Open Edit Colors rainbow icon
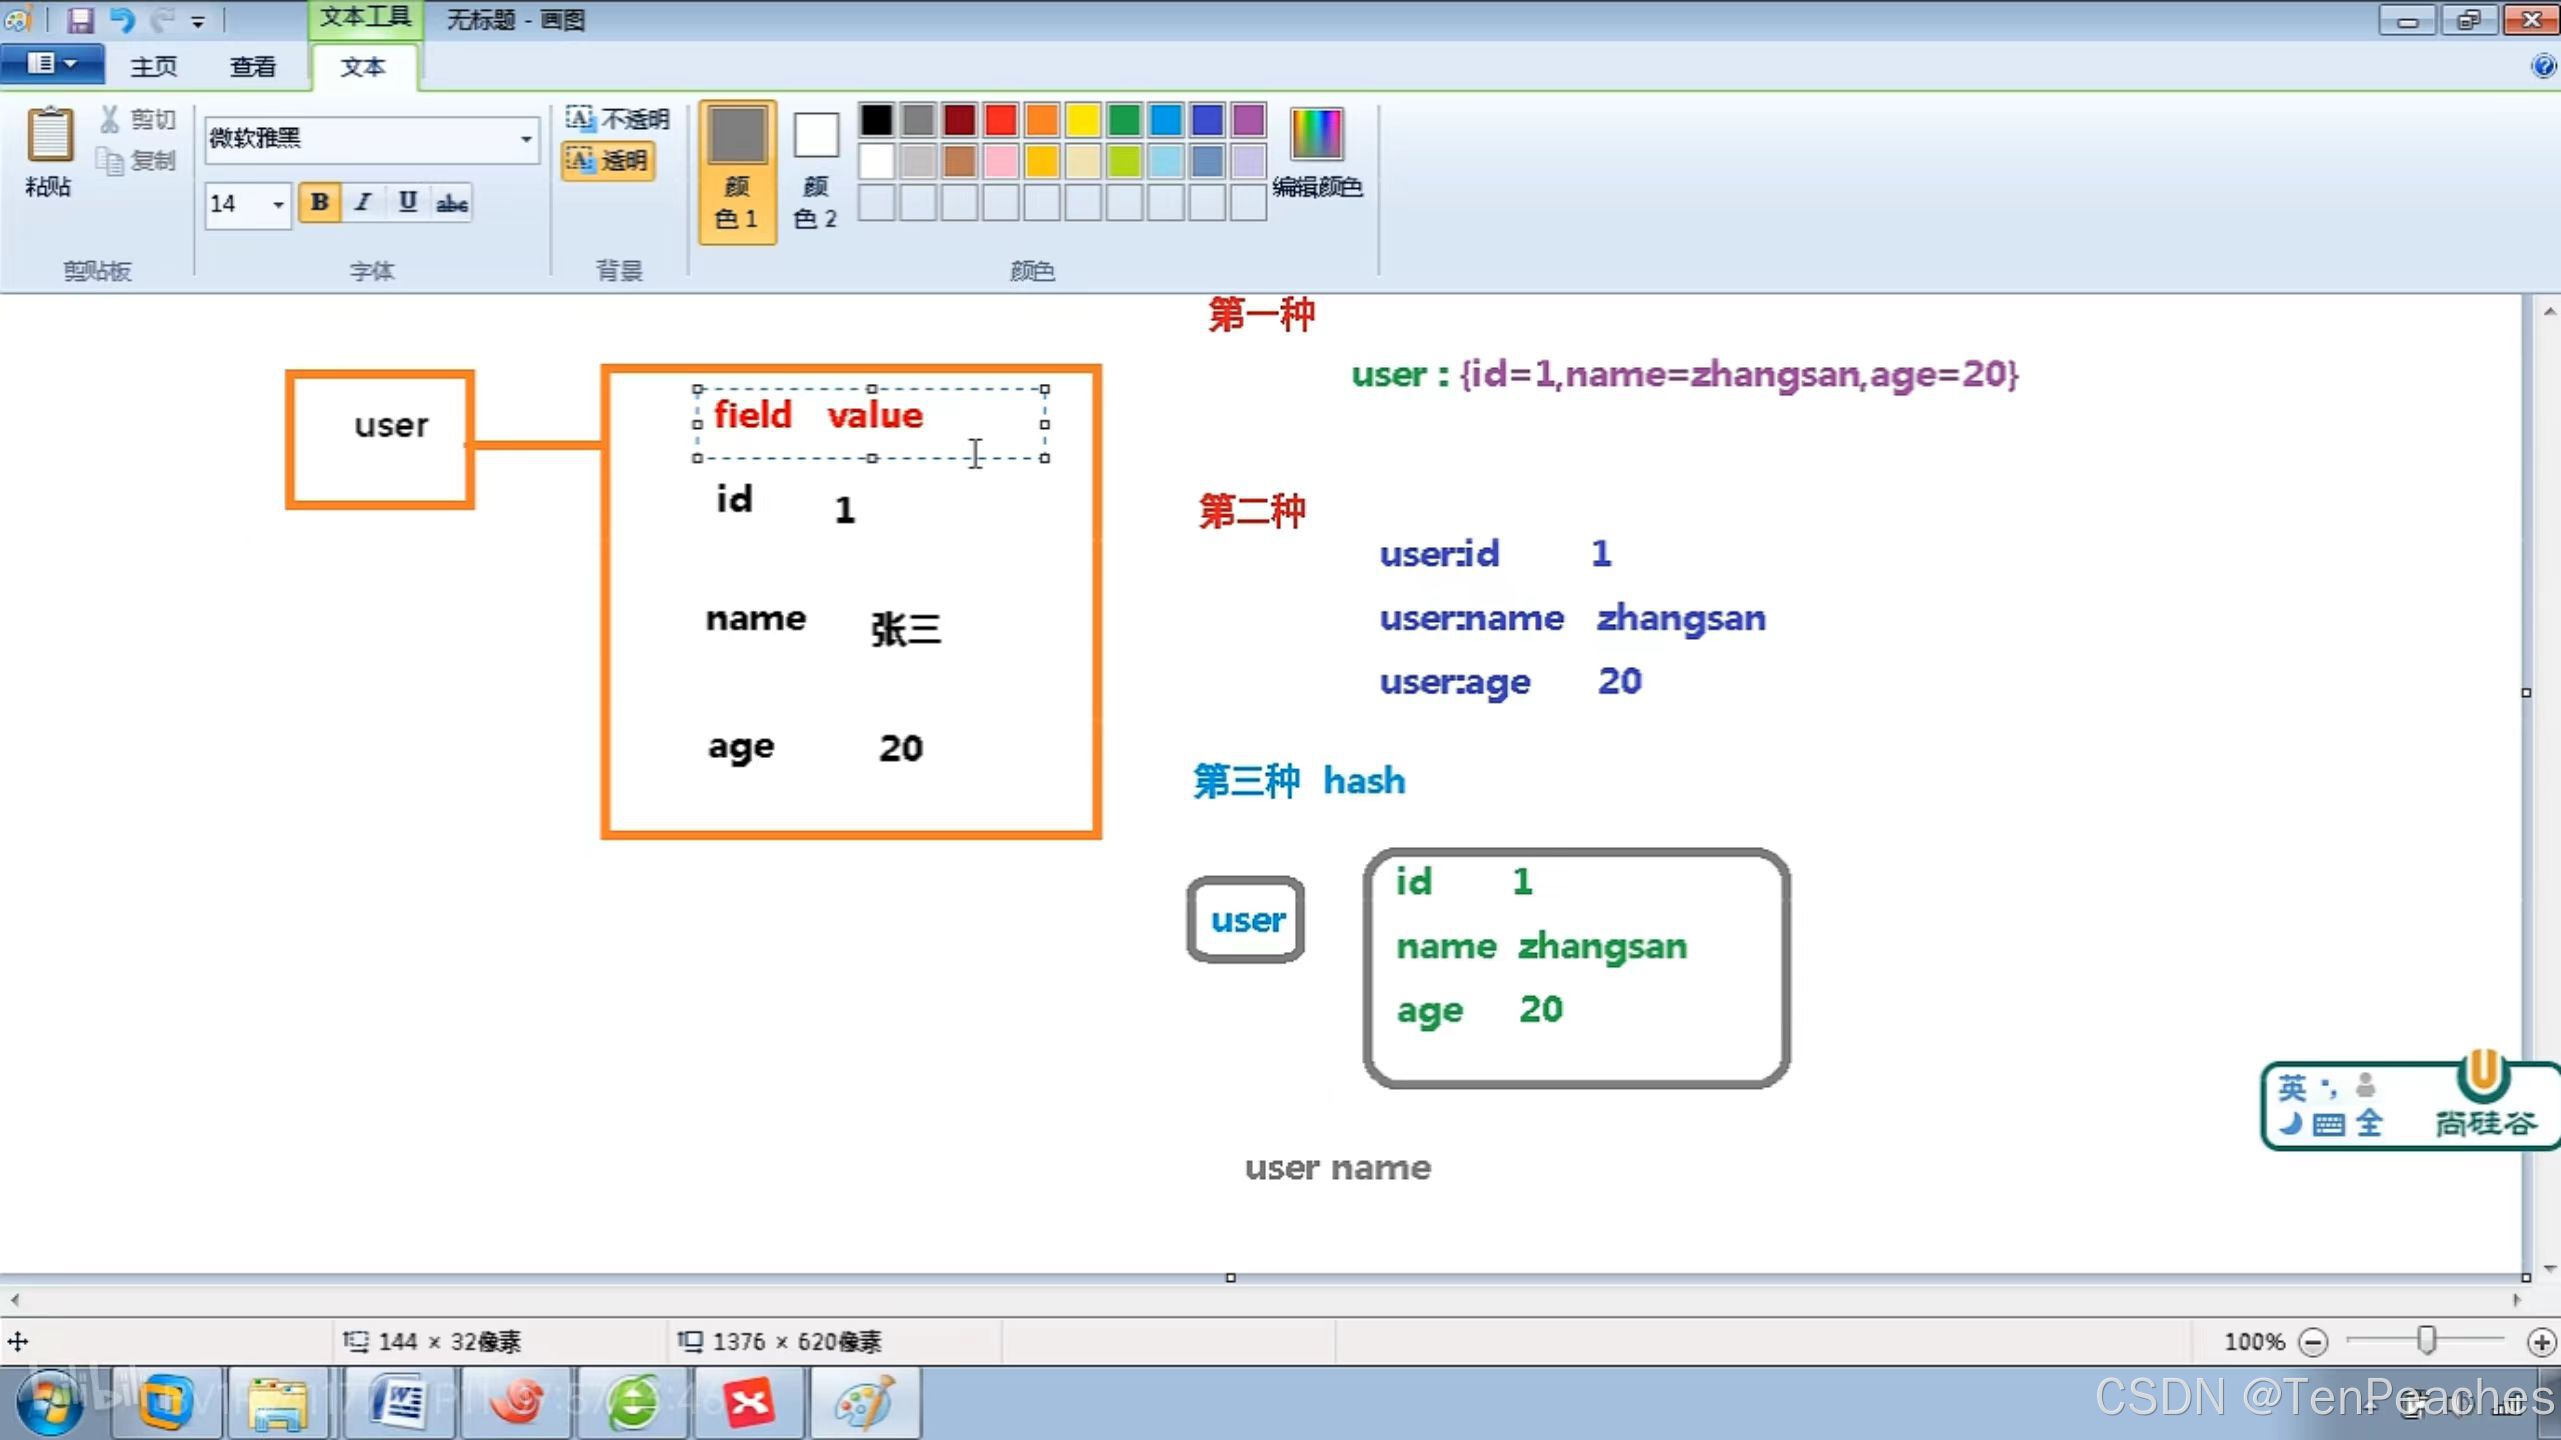 tap(1316, 134)
